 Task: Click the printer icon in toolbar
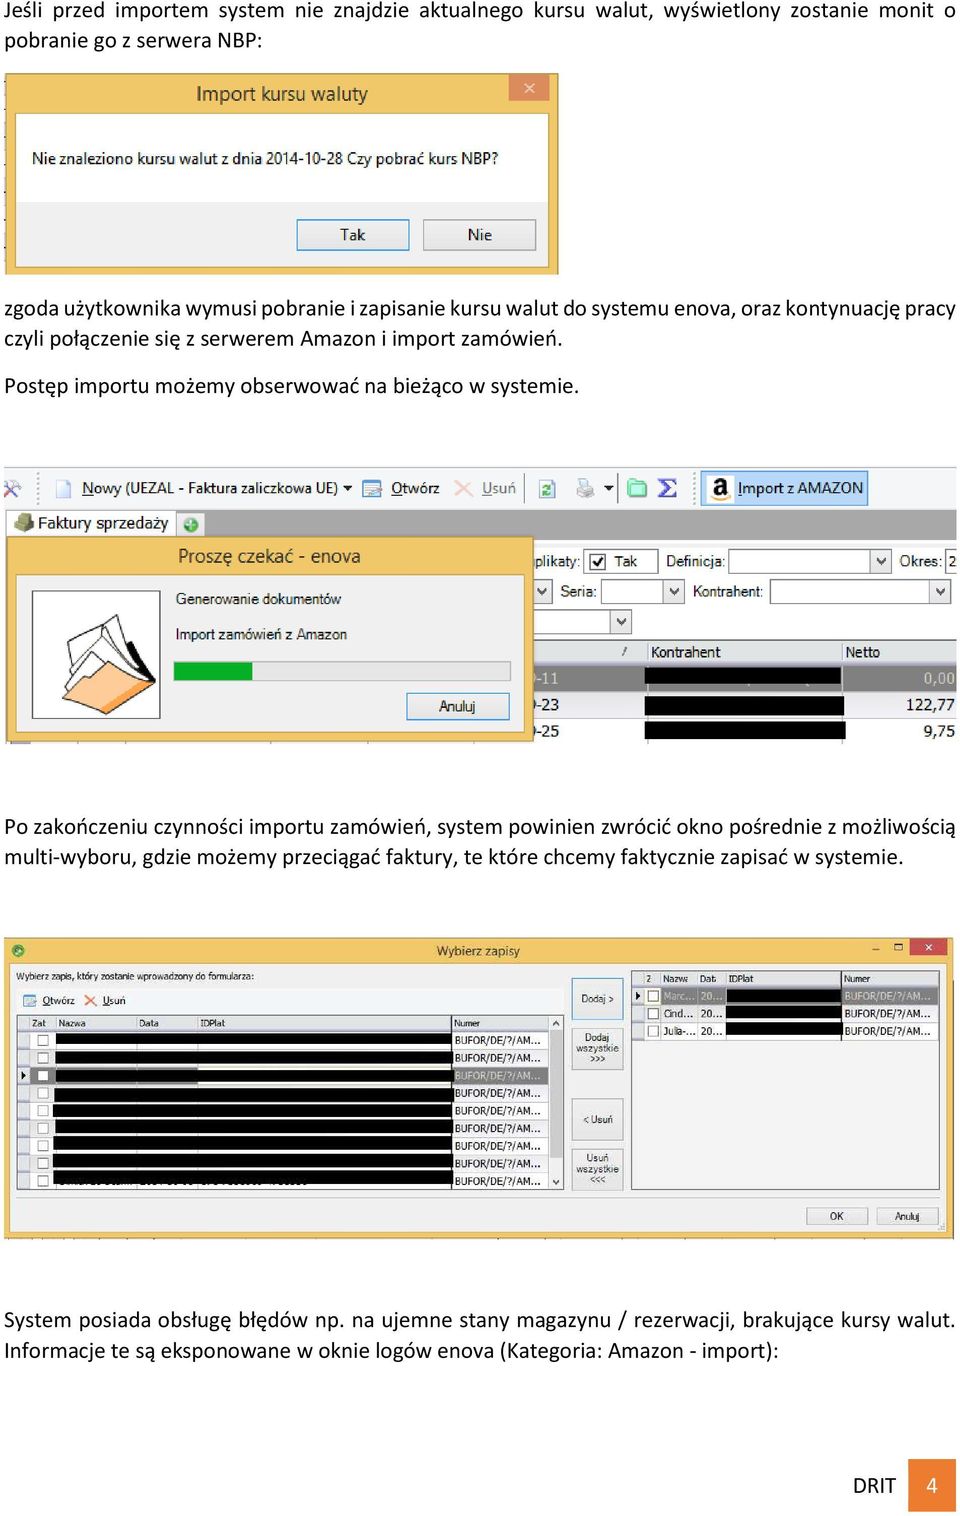(x=585, y=488)
